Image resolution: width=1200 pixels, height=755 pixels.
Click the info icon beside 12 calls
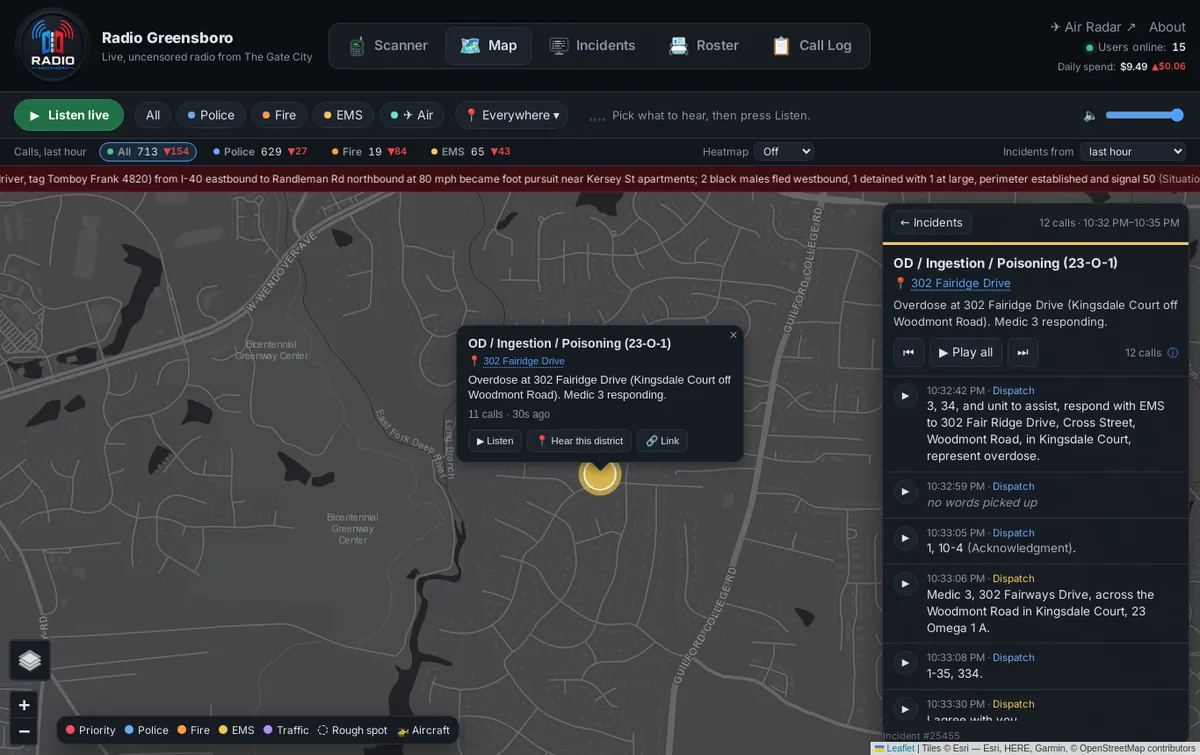tap(1173, 353)
